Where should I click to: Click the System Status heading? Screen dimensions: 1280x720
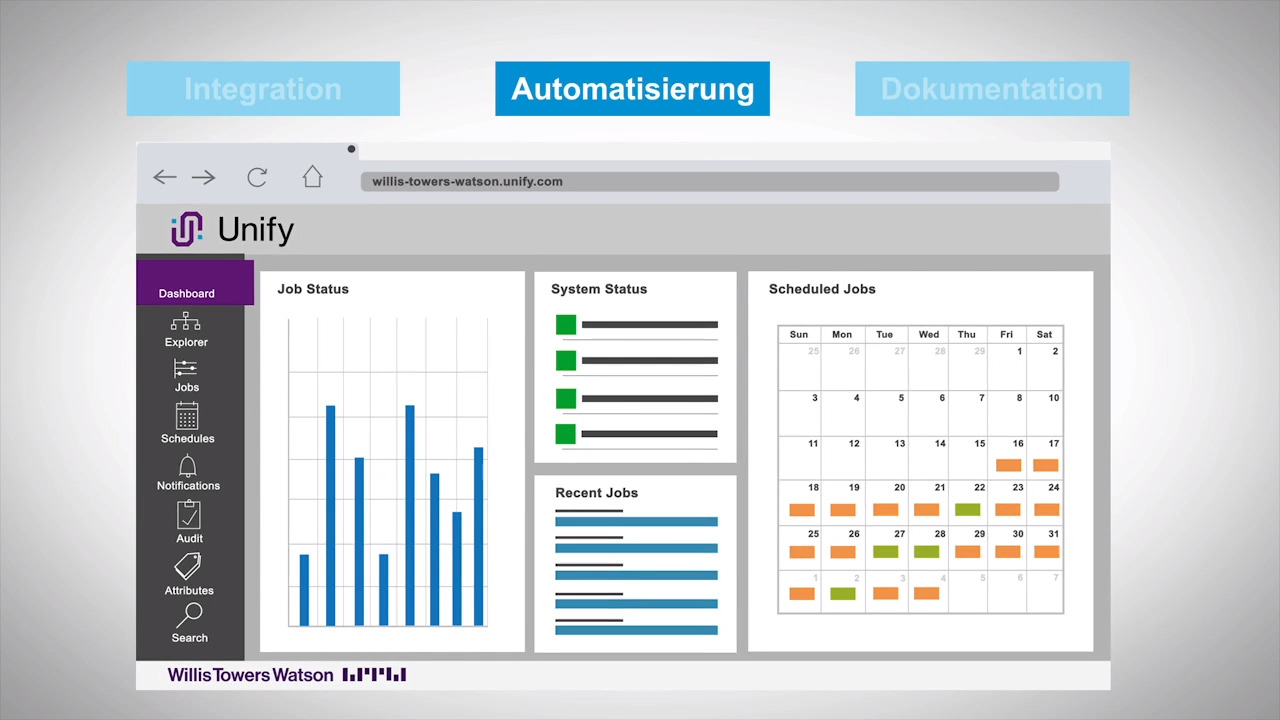point(599,289)
